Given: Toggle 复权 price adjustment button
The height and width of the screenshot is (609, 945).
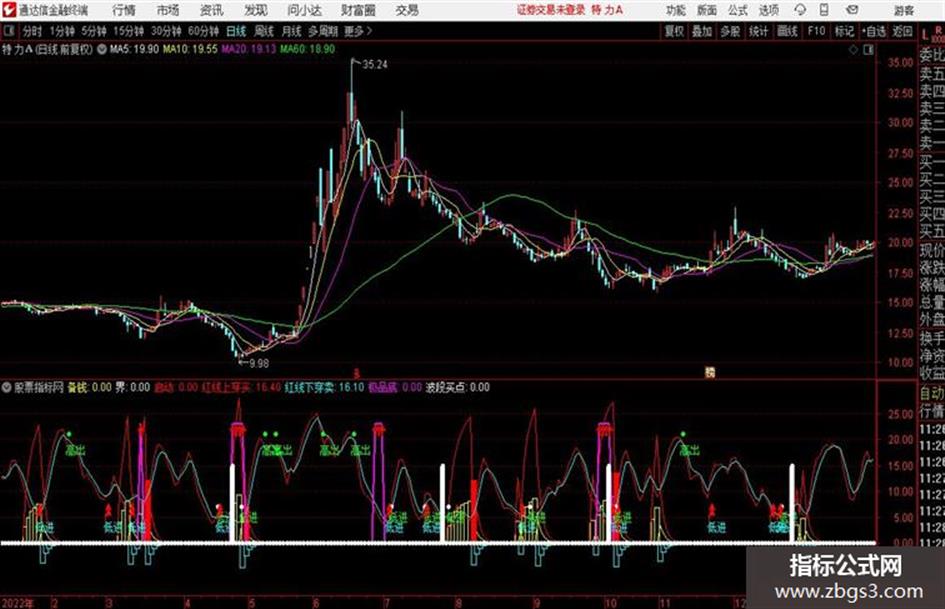Looking at the screenshot, I should click(x=674, y=31).
